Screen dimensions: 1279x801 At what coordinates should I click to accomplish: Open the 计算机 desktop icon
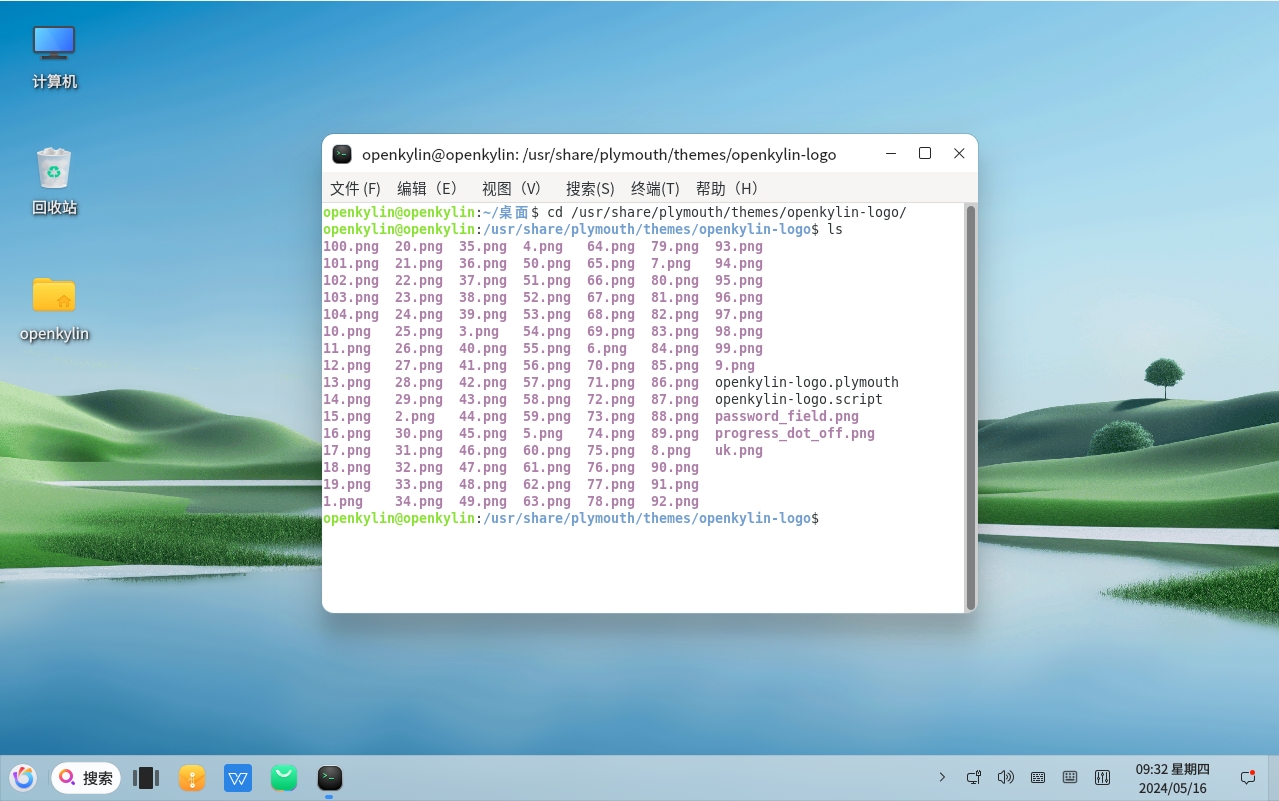click(54, 57)
